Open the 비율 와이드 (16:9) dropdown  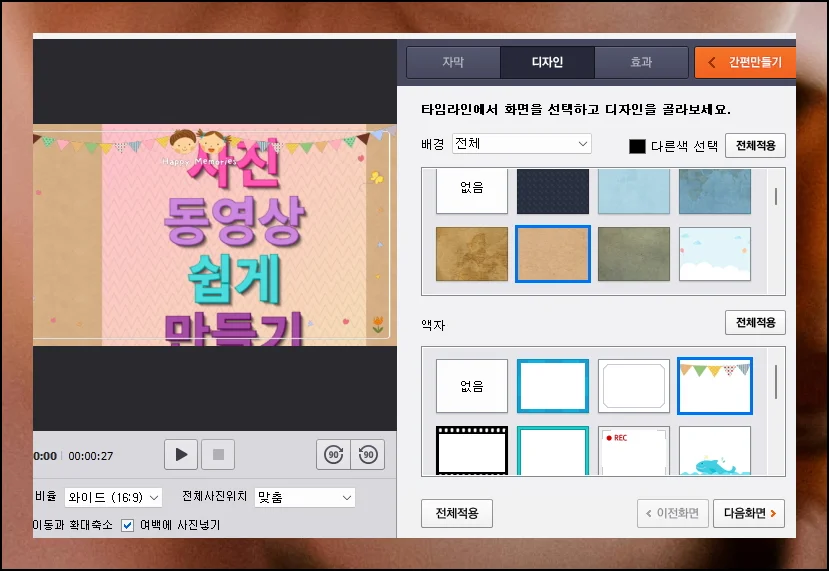(113, 498)
